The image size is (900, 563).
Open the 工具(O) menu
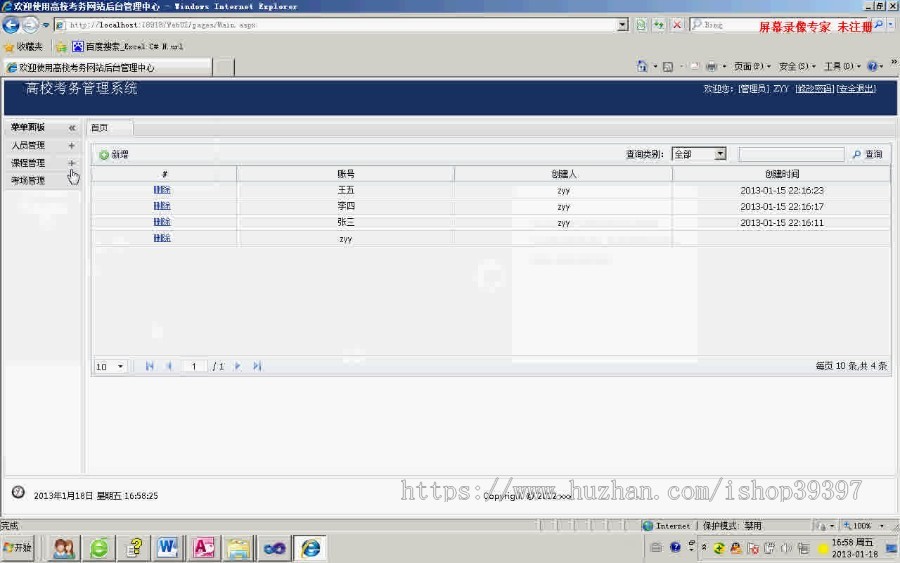point(842,67)
